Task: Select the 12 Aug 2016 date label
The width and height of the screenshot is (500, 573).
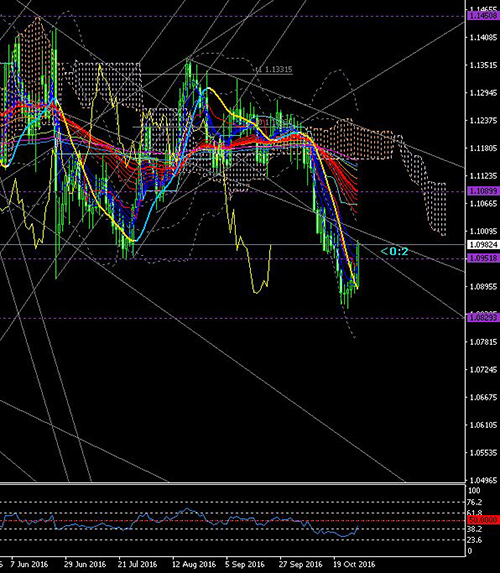Action: [194, 564]
